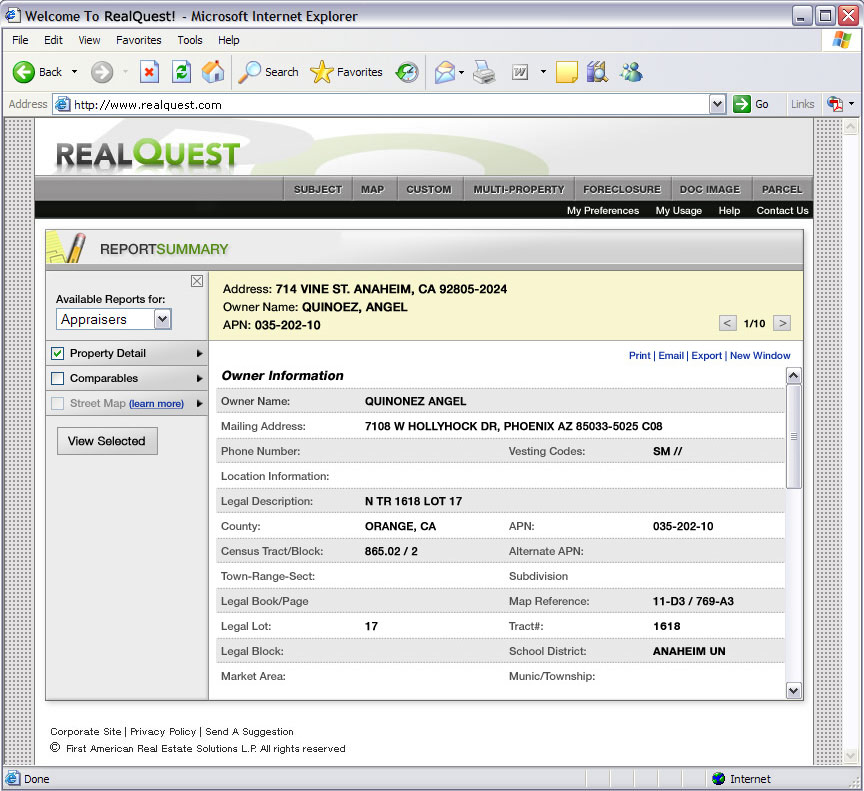The height and width of the screenshot is (791, 864).
Task: Click the yellow note Discuss icon
Action: click(566, 72)
